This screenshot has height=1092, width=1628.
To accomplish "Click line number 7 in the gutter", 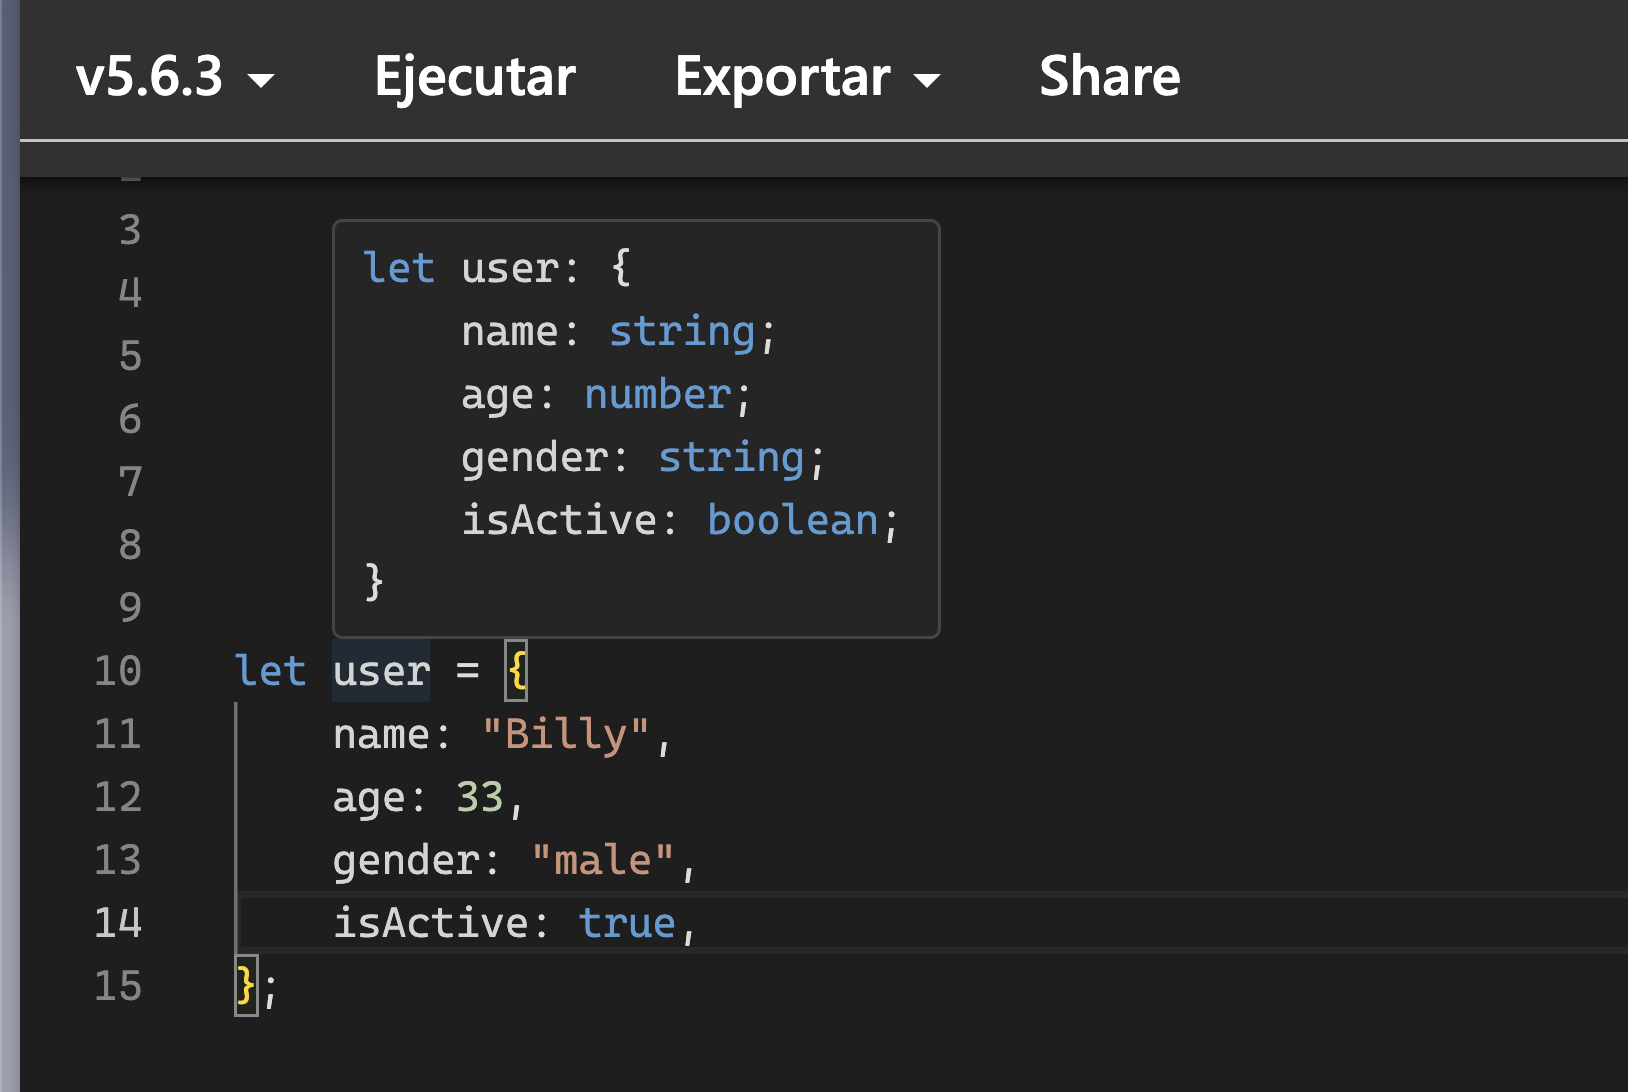I will coord(130,482).
